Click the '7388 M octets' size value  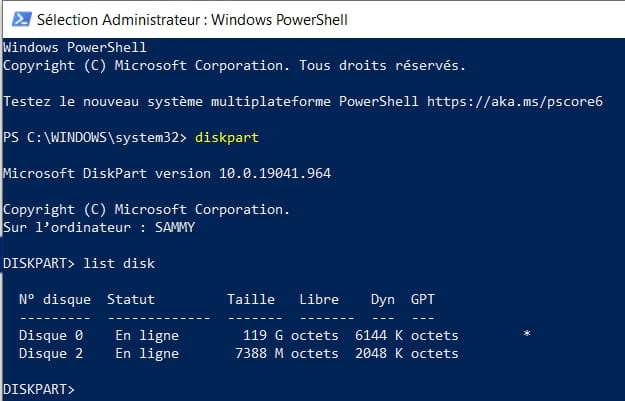287,353
